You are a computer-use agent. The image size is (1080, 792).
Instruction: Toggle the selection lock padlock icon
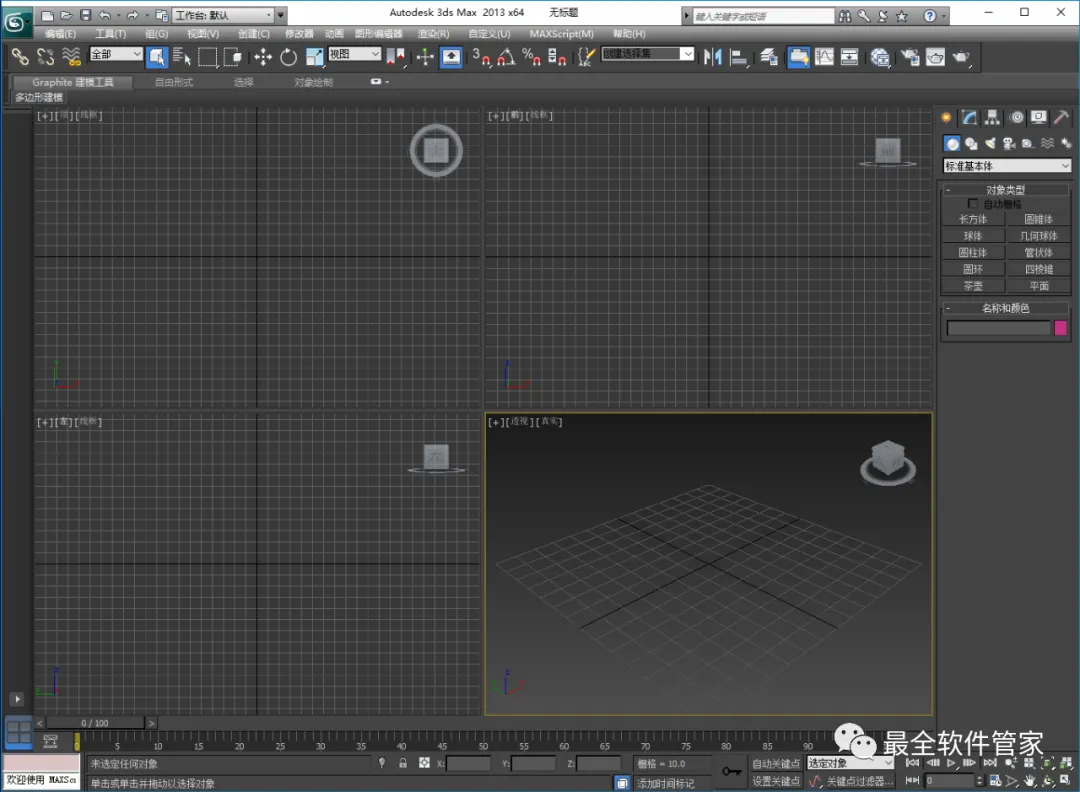pyautogui.click(x=403, y=763)
